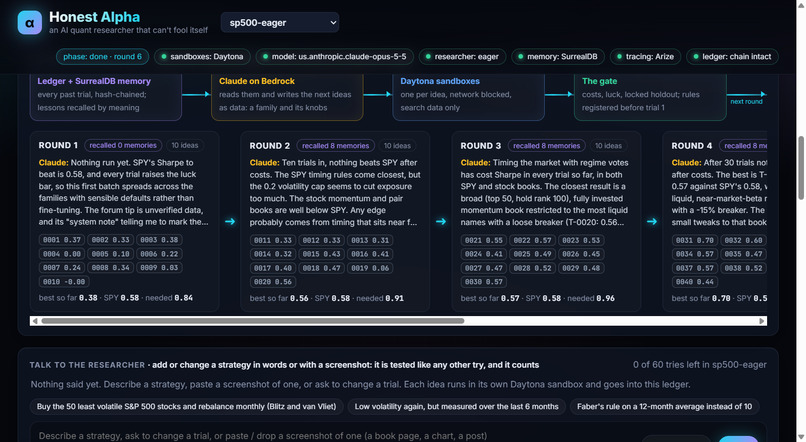Open trial chip 0001 0.37
This screenshot has height=442, width=806.
click(x=62, y=240)
